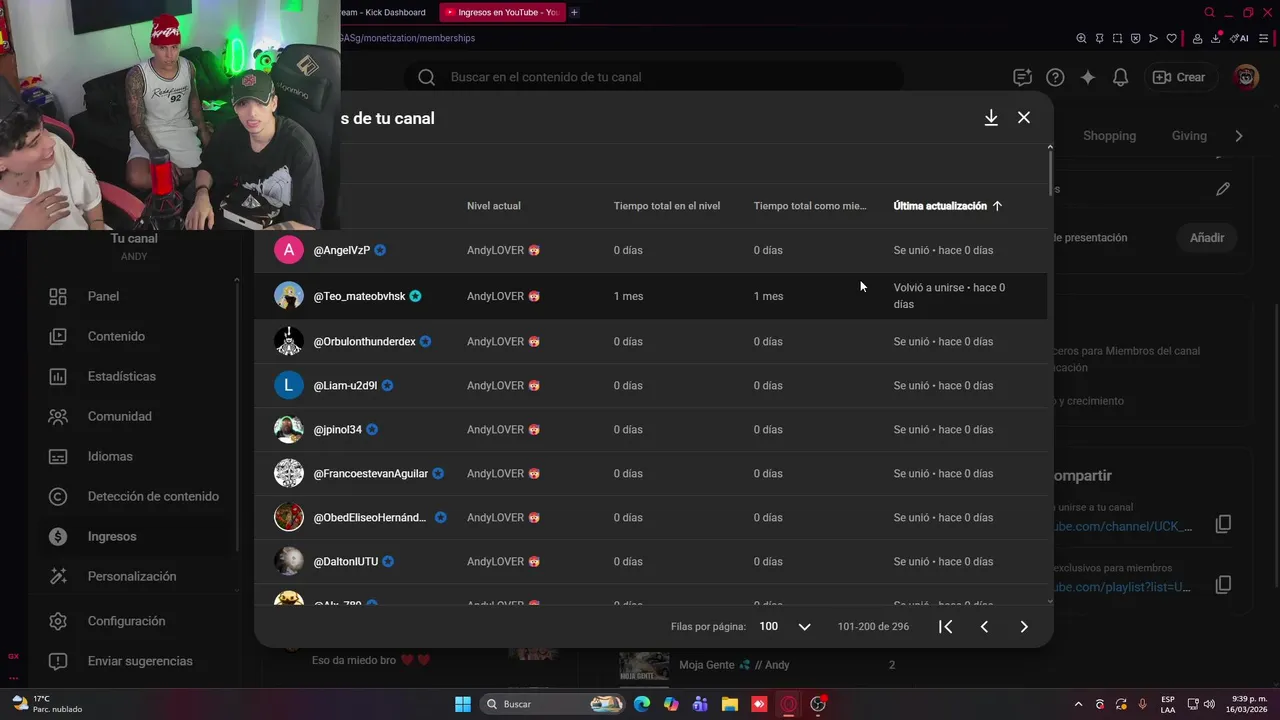Click the heart bookmark icon in address bar
This screenshot has height=720, width=1280.
click(x=1171, y=38)
